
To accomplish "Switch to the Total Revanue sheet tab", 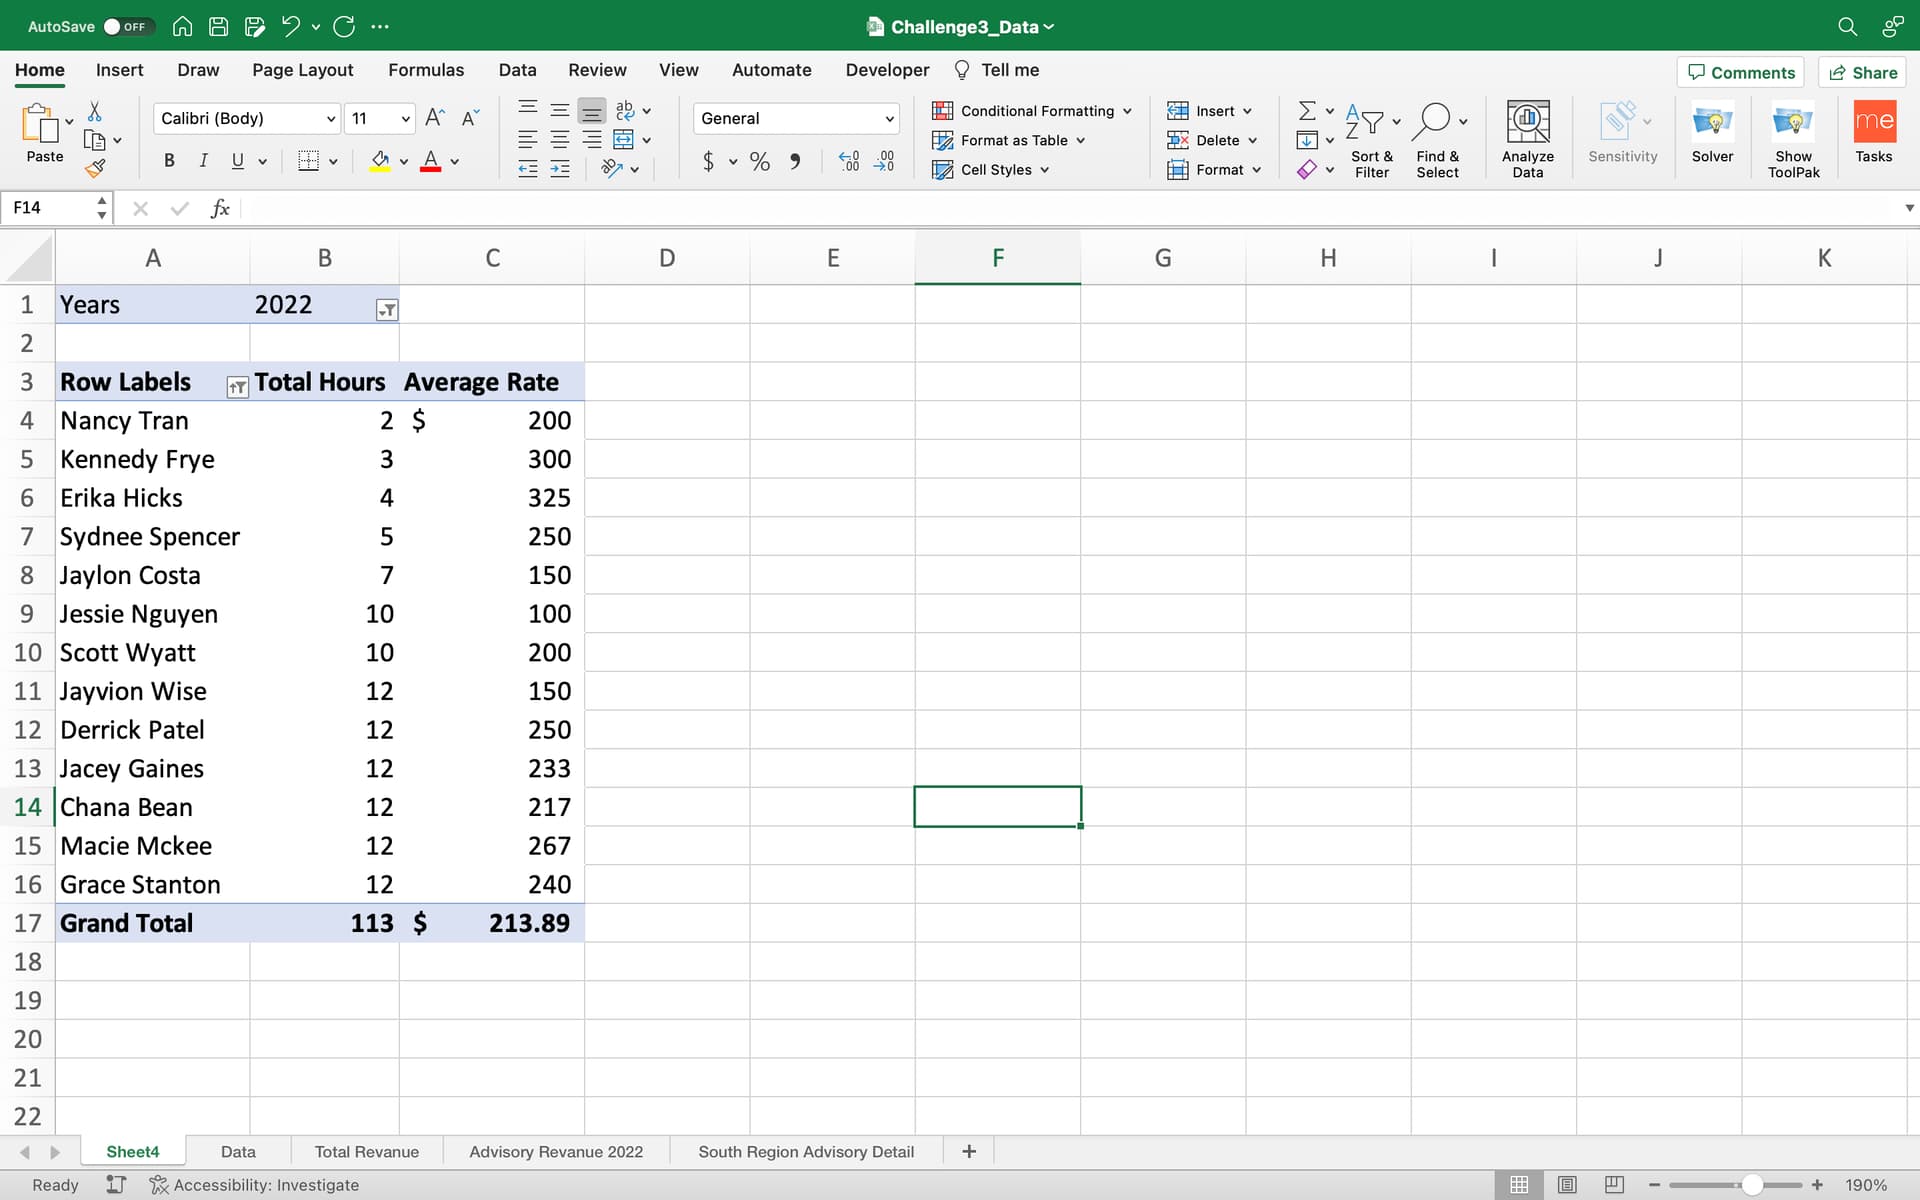I will [x=366, y=1152].
